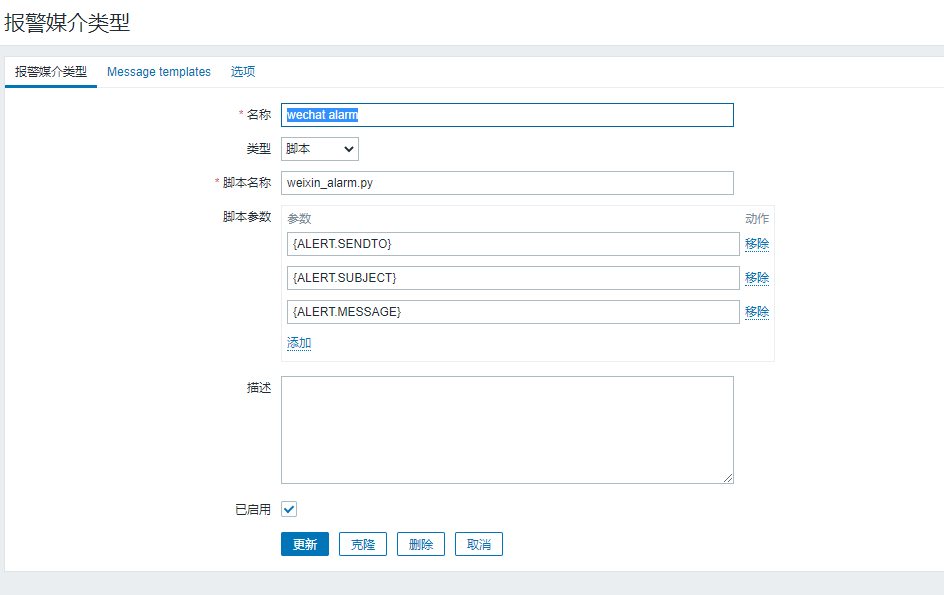This screenshot has width=944, height=595.
Task: Click inside the 描述 text area
Action: point(507,430)
